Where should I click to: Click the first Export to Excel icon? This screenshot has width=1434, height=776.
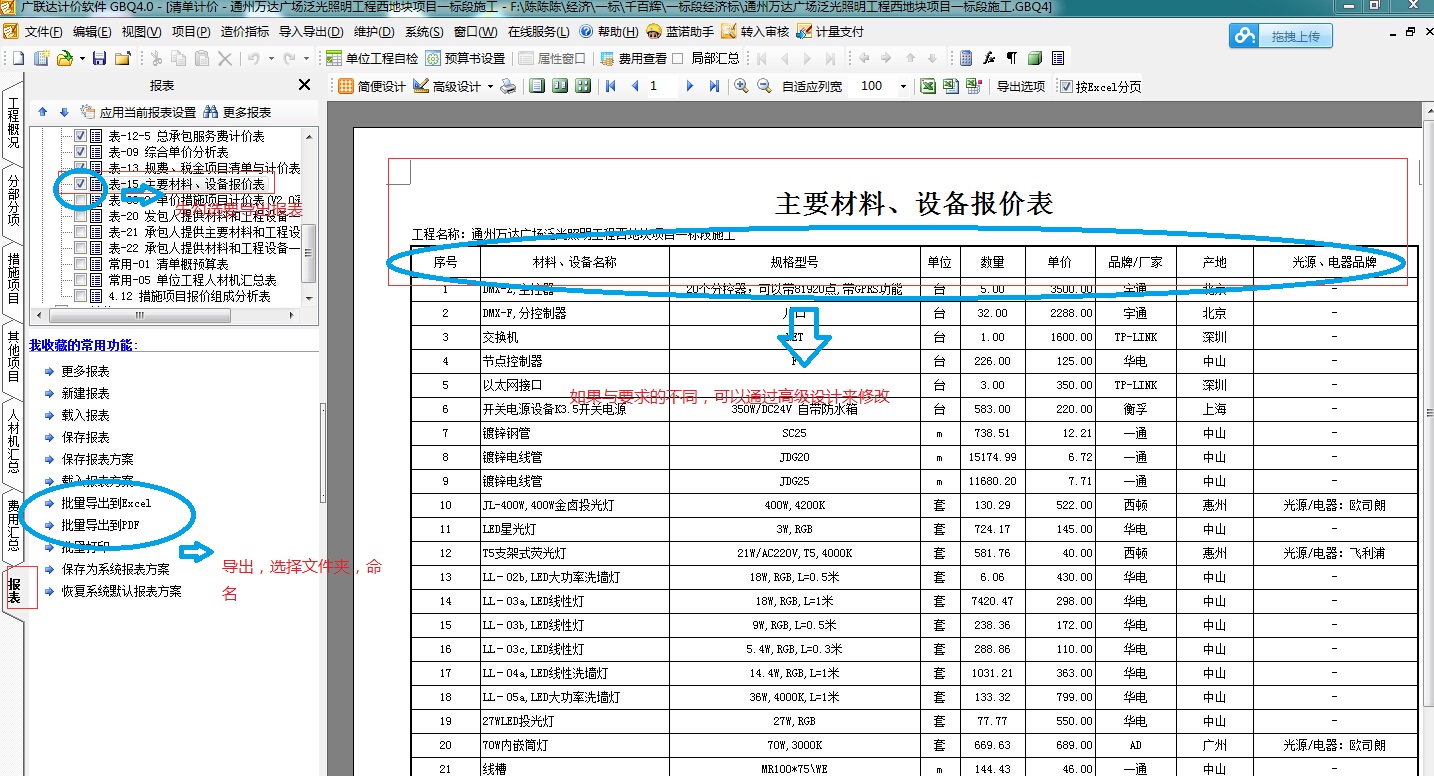click(928, 86)
